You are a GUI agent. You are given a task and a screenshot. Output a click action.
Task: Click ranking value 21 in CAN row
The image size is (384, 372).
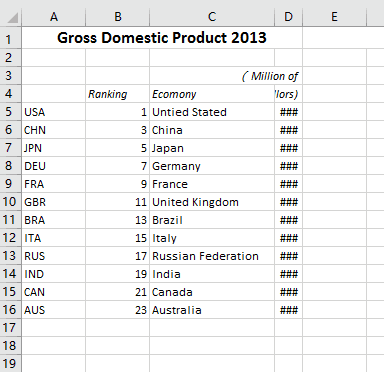point(118,292)
